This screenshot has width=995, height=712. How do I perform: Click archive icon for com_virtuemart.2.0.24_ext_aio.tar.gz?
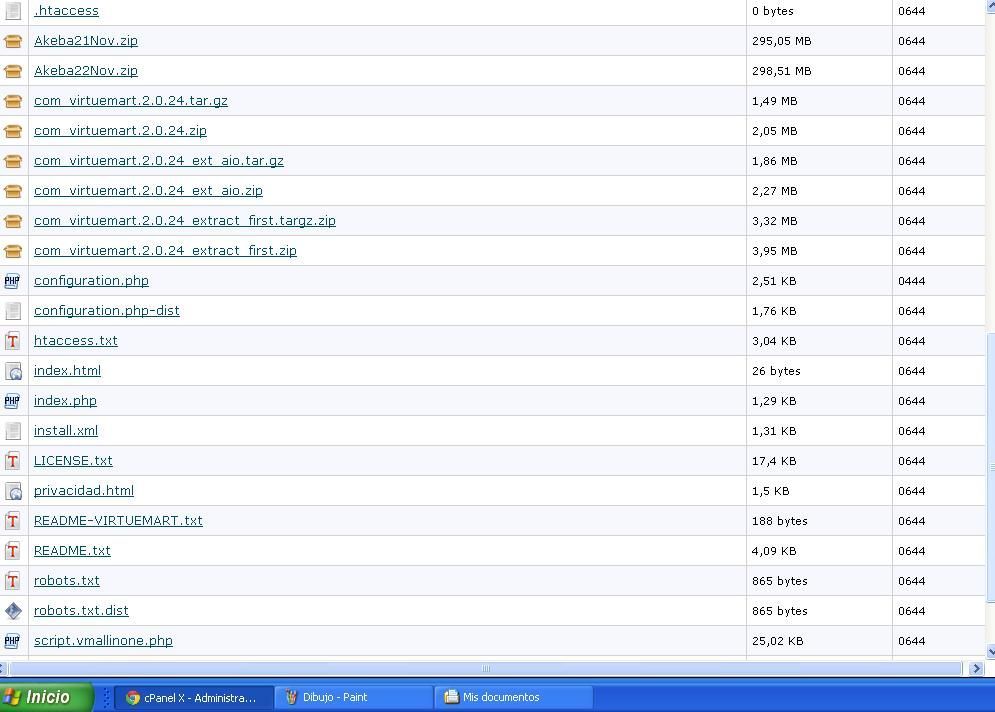coord(13,161)
